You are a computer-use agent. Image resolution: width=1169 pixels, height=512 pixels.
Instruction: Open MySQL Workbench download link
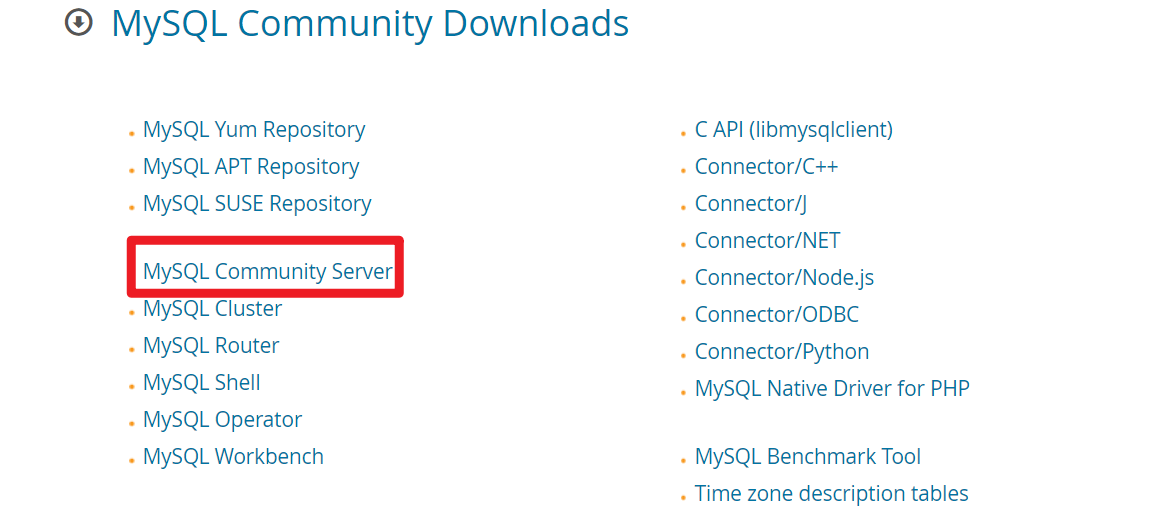233,457
